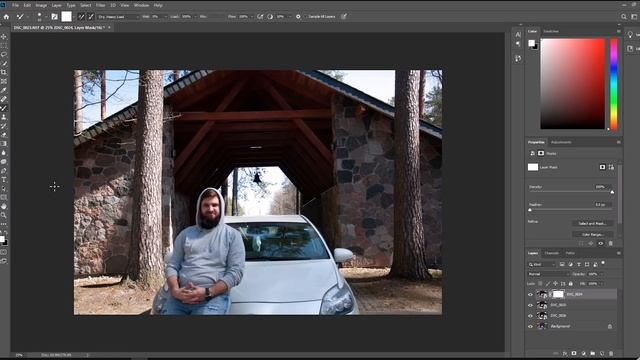Click the Color Range button
This screenshot has width=640, height=360.
pos(592,235)
